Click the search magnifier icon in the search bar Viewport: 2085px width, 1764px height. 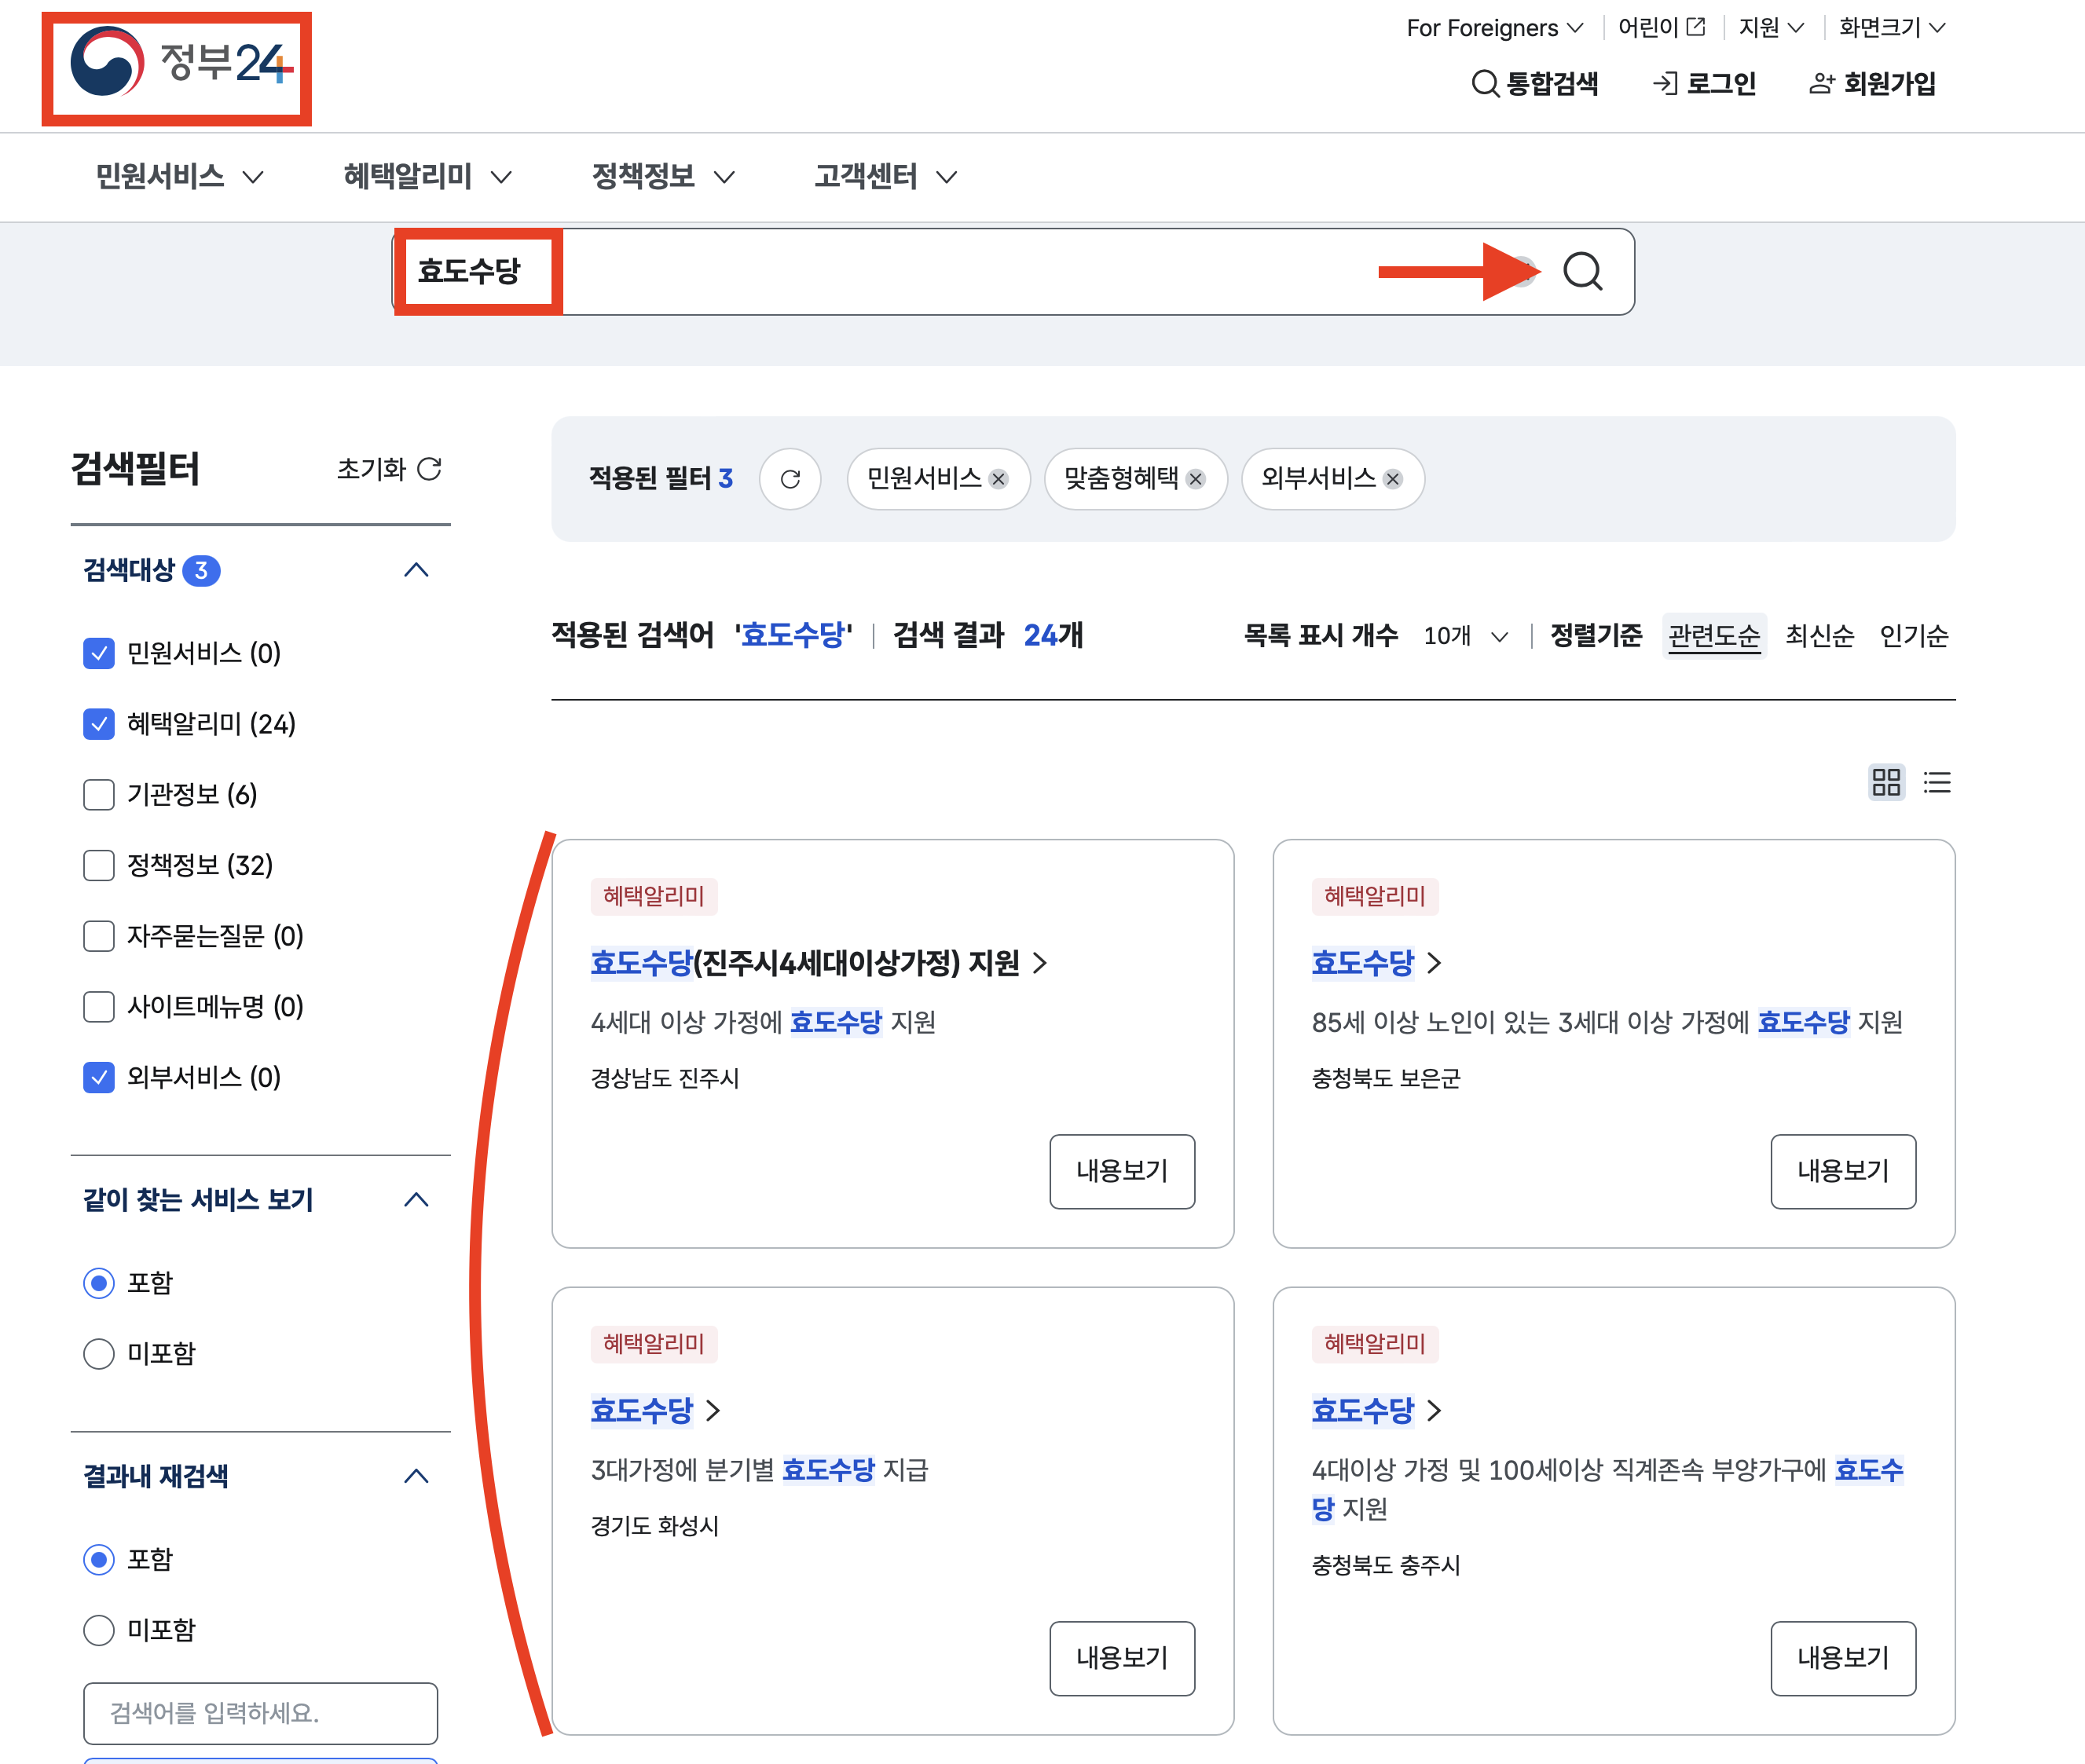pyautogui.click(x=1582, y=271)
